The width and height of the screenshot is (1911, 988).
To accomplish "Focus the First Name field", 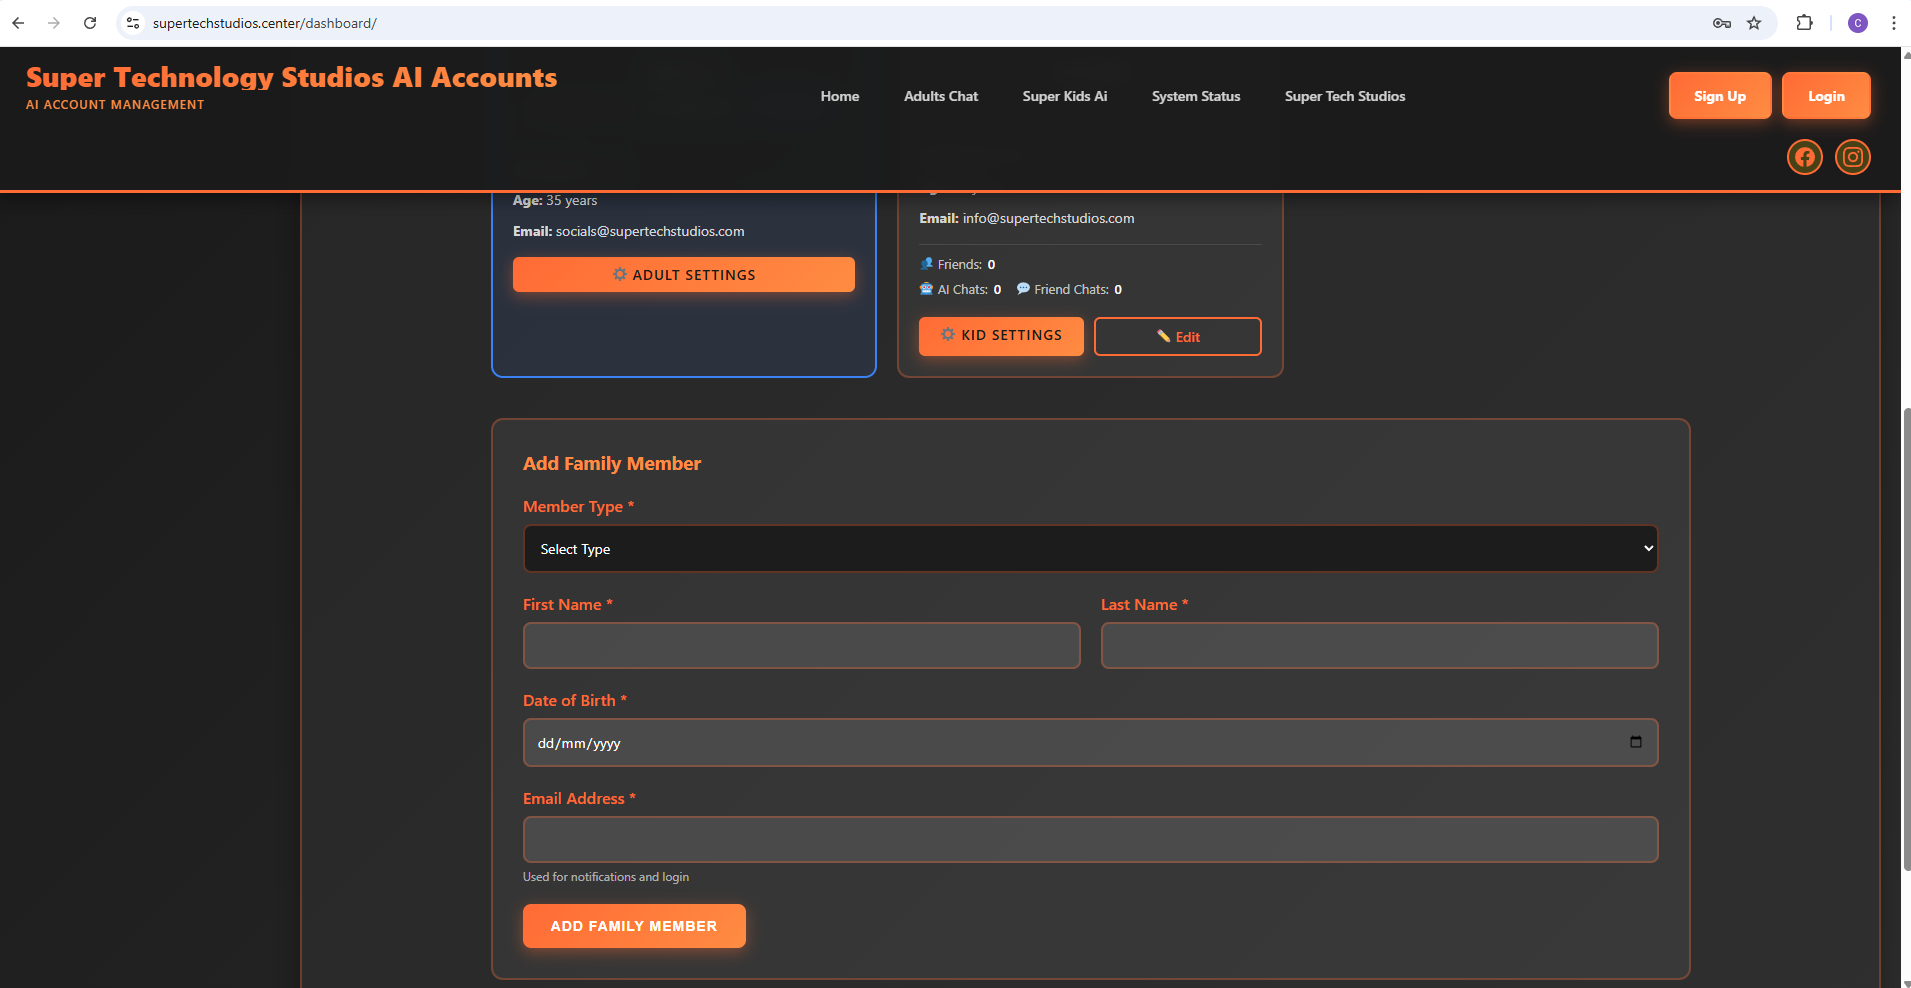I will point(801,645).
